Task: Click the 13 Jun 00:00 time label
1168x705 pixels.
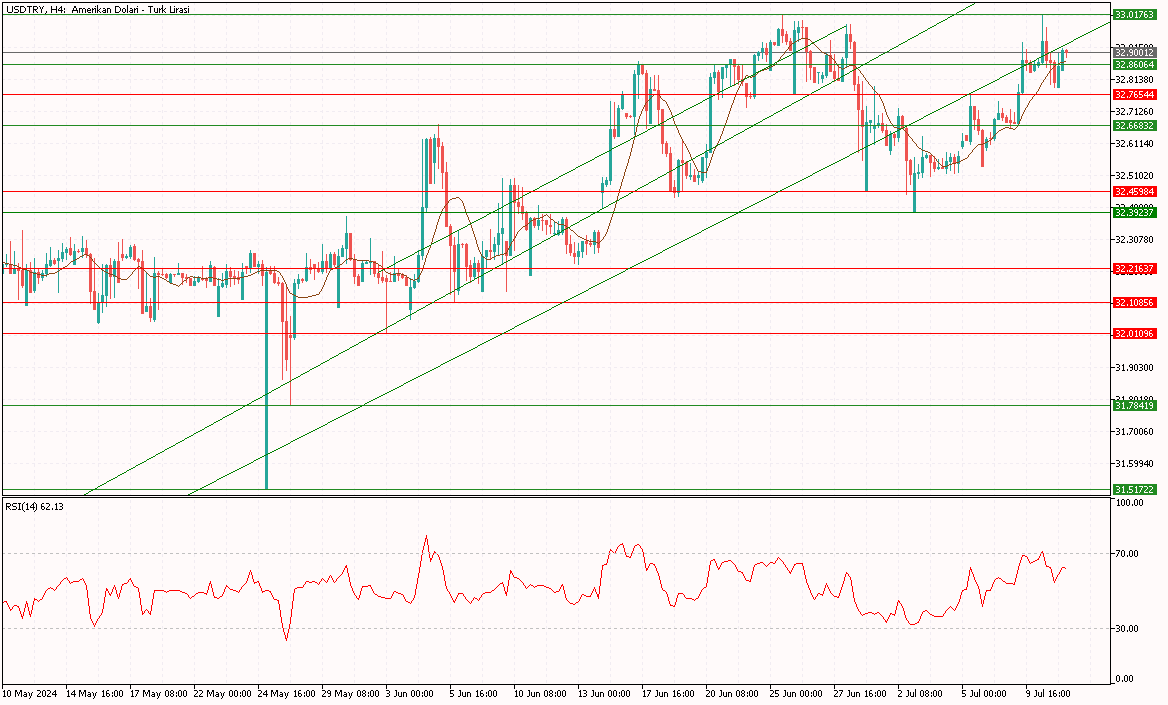Action: click(604, 694)
